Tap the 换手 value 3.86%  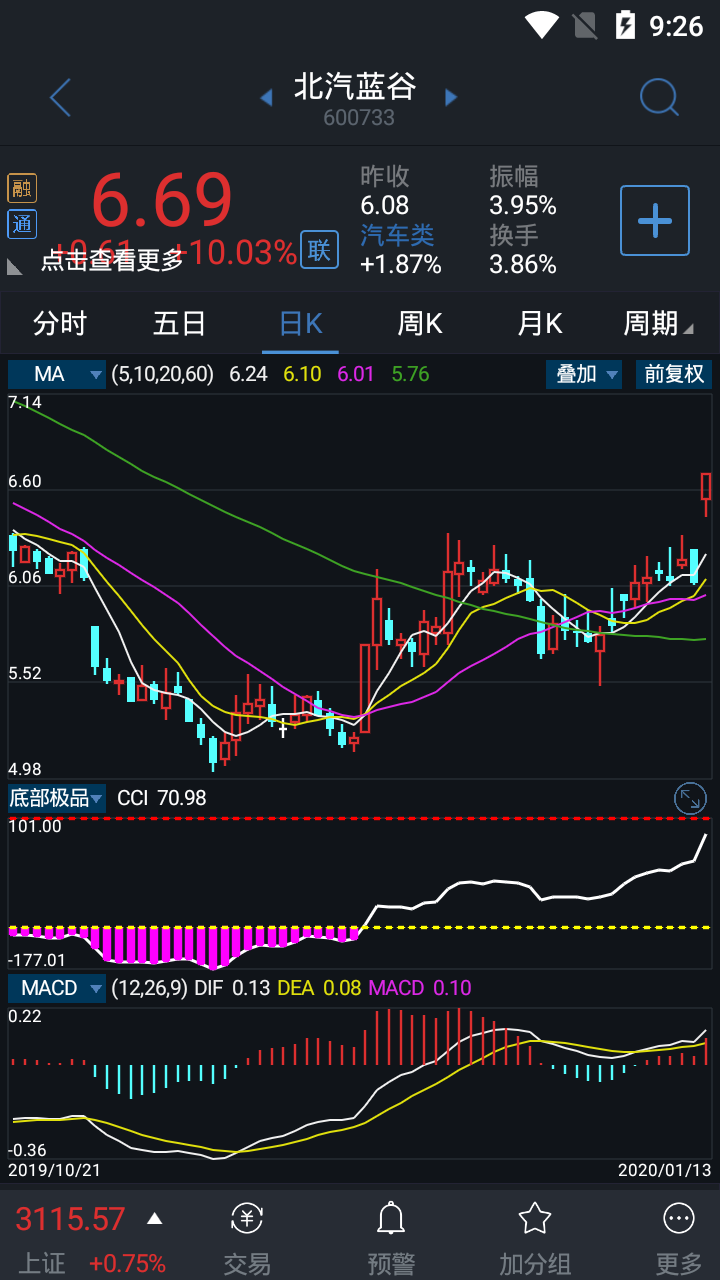pyautogui.click(x=523, y=264)
